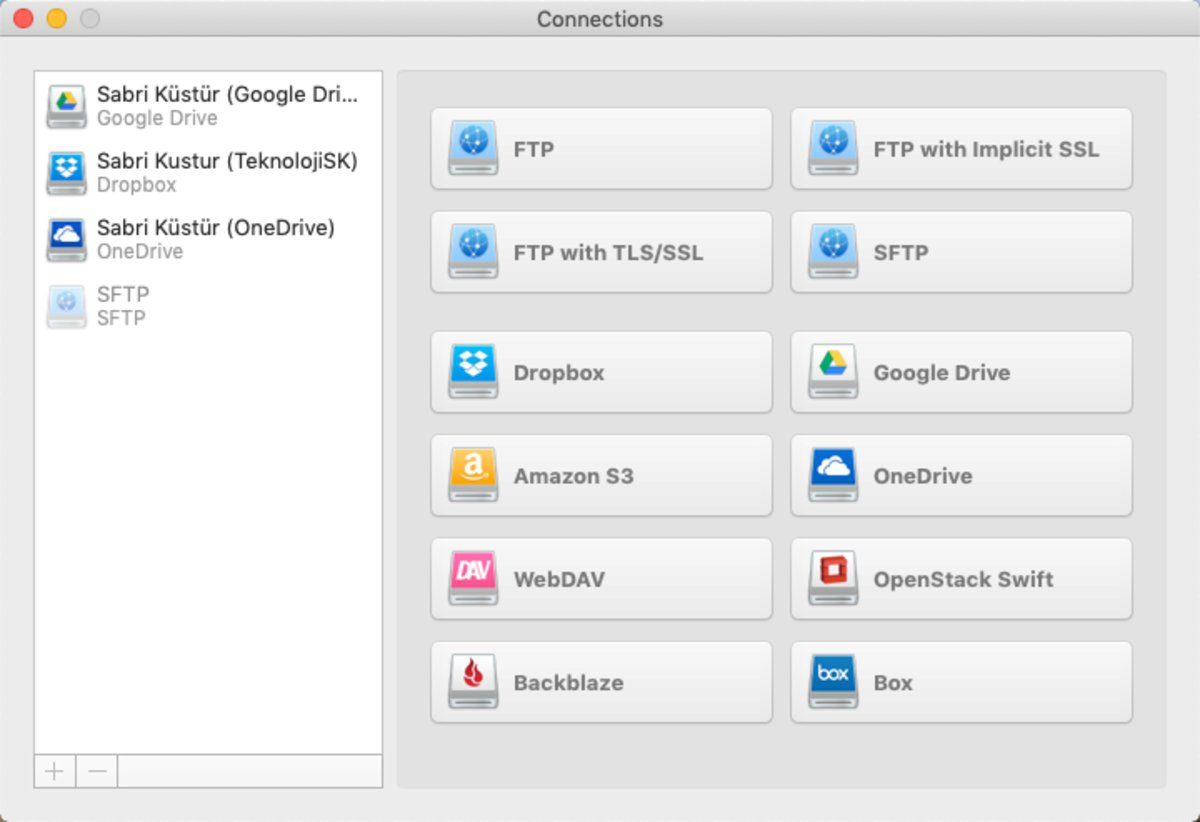The image size is (1200, 822).
Task: Click the minus icon to remove a connection
Action: tap(97, 771)
